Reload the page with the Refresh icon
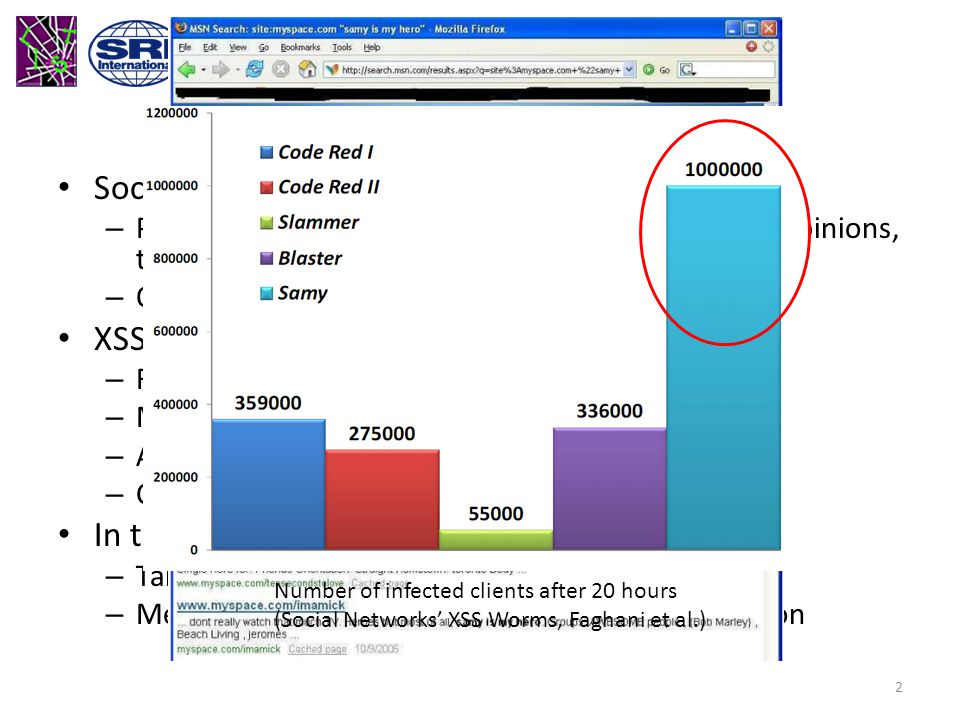Image resolution: width=960 pixels, height=720 pixels. tap(255, 69)
